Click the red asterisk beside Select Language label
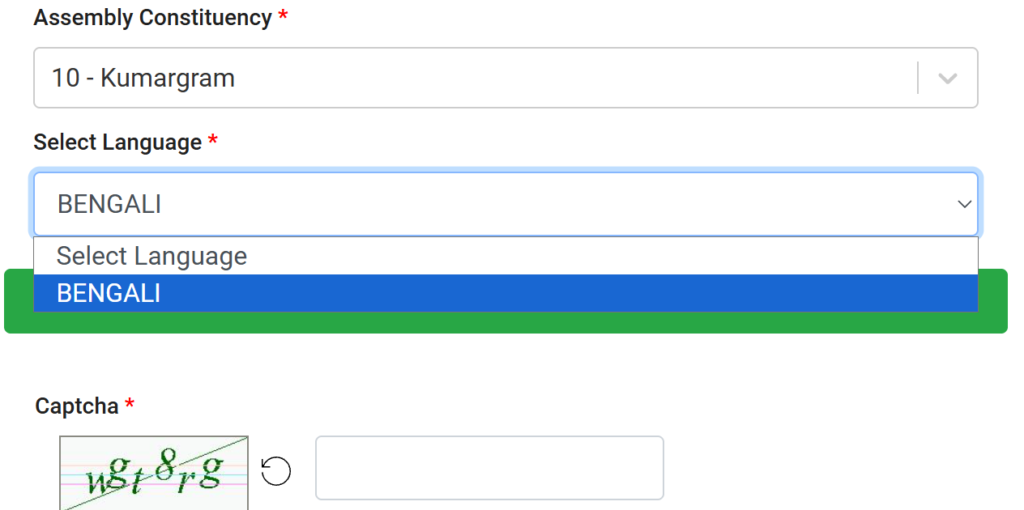 [212, 142]
